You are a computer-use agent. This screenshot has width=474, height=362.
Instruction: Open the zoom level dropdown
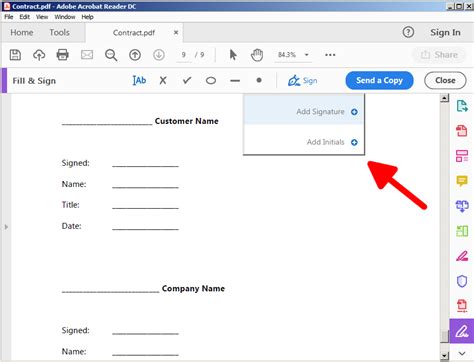pos(307,55)
